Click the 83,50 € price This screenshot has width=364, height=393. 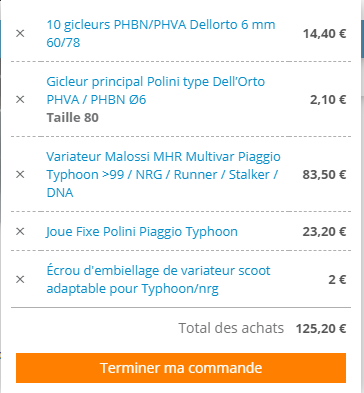(324, 174)
